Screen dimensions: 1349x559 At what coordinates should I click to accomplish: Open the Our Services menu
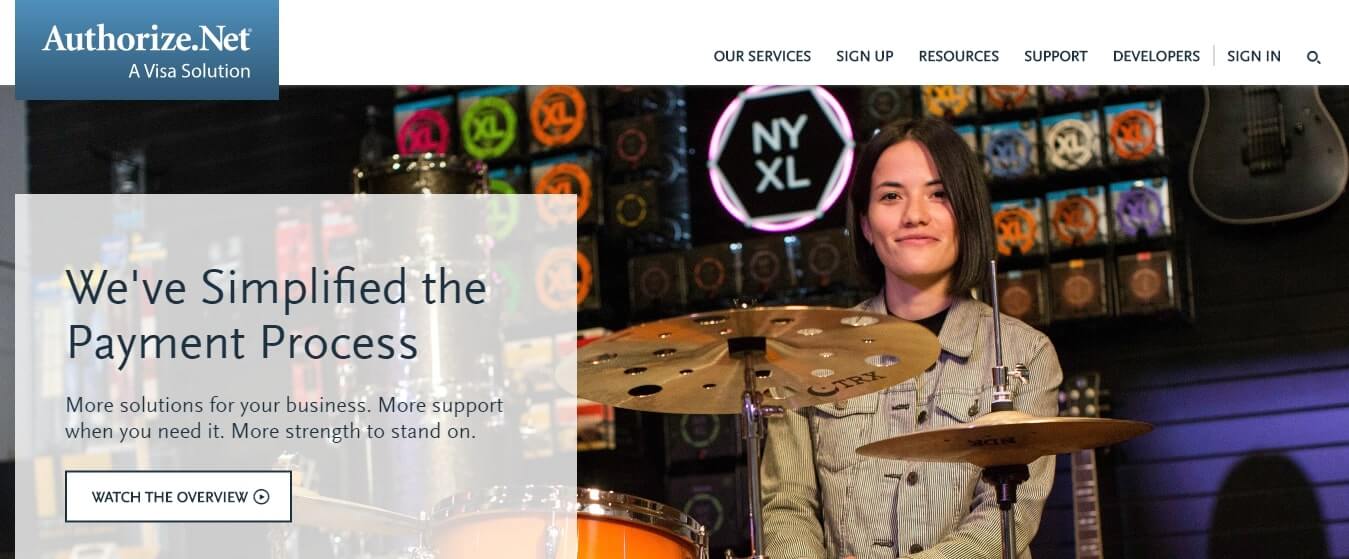(762, 56)
